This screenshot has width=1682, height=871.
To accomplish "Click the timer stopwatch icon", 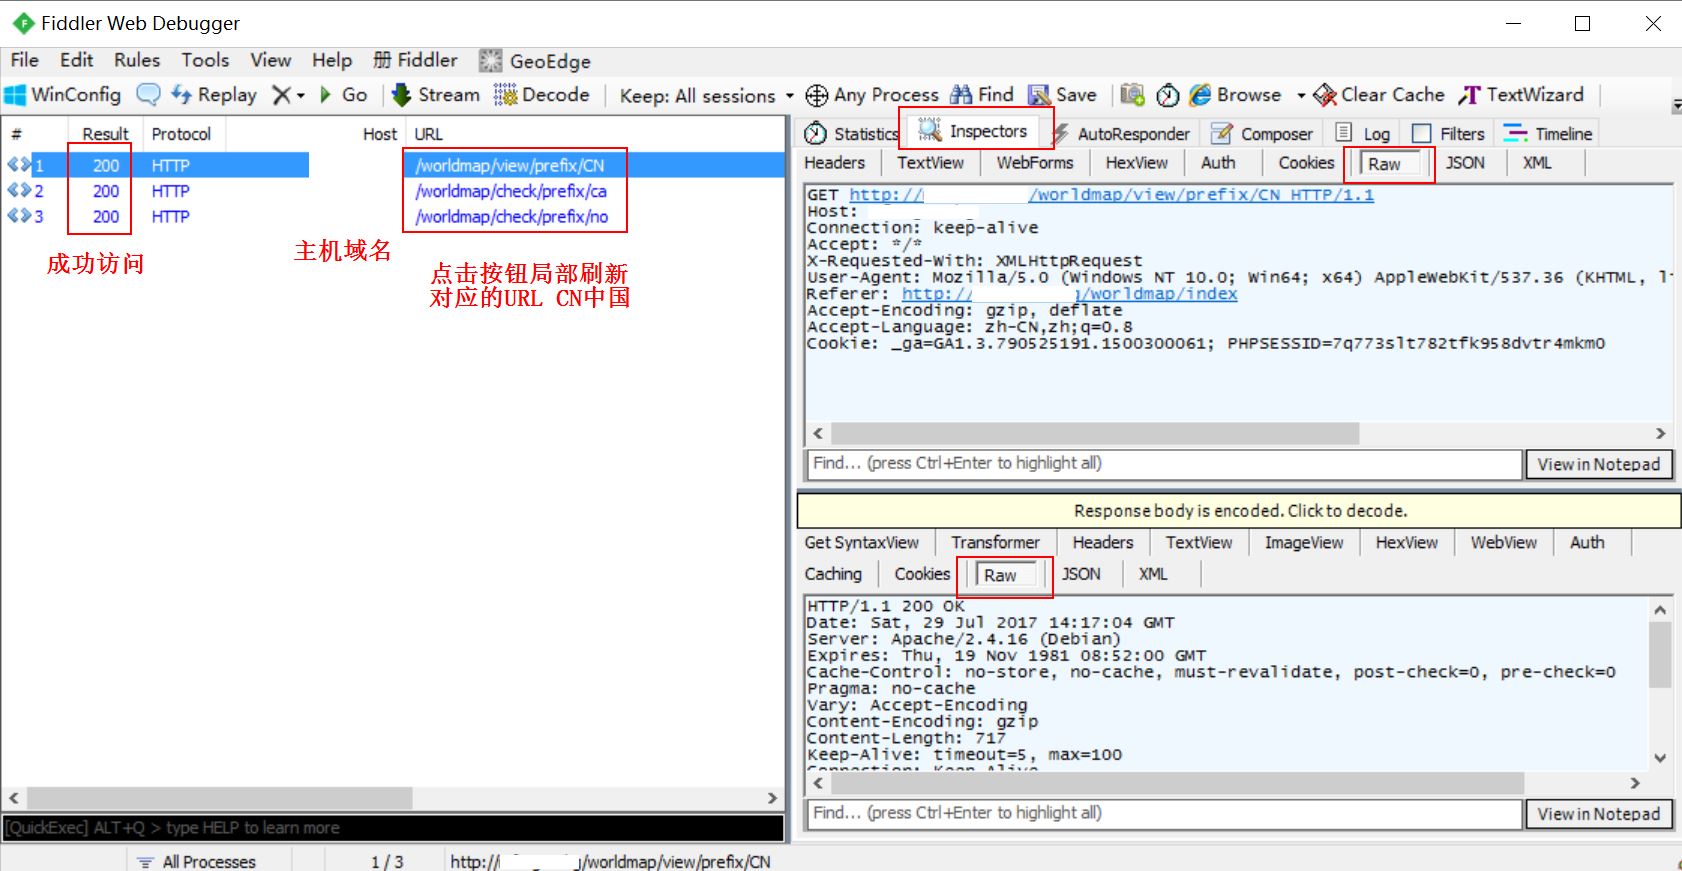I will pyautogui.click(x=1168, y=95).
